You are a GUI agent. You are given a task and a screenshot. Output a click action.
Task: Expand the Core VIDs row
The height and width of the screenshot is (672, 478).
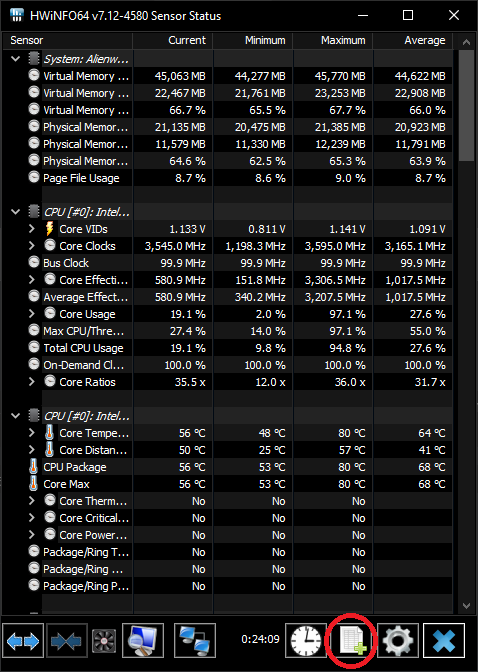32,229
